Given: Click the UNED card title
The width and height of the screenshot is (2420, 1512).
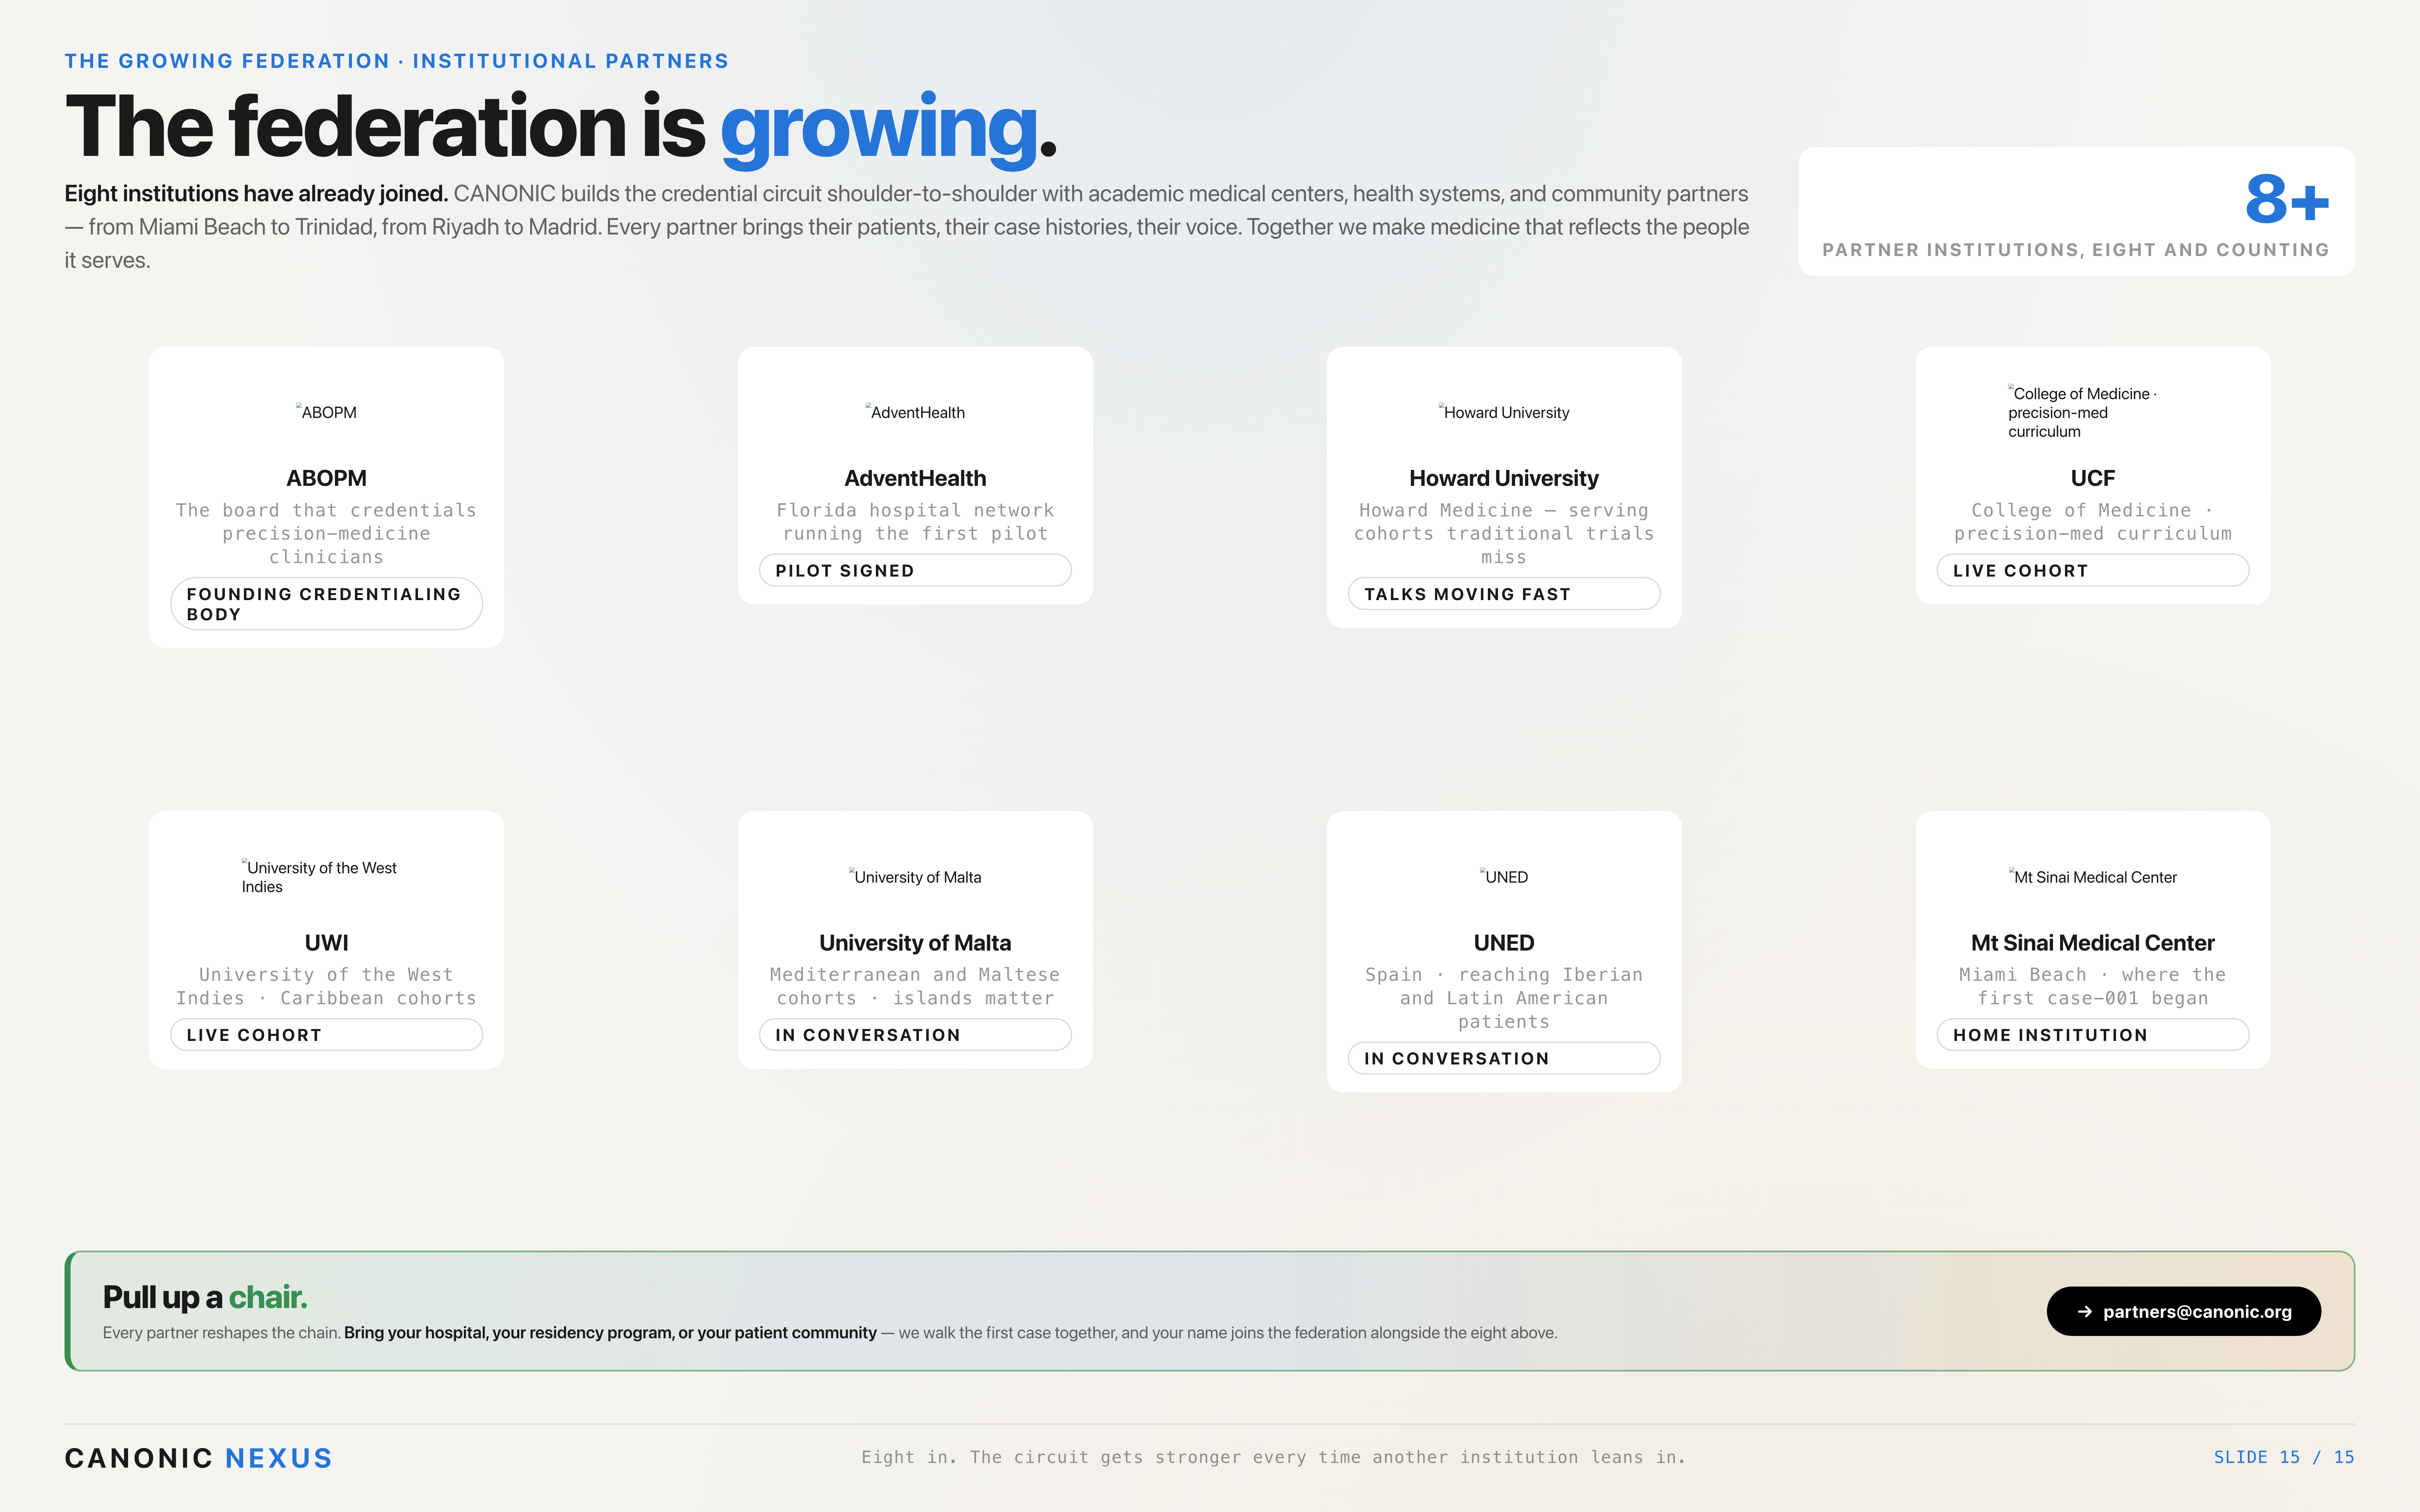Looking at the screenshot, I should click(x=1504, y=943).
